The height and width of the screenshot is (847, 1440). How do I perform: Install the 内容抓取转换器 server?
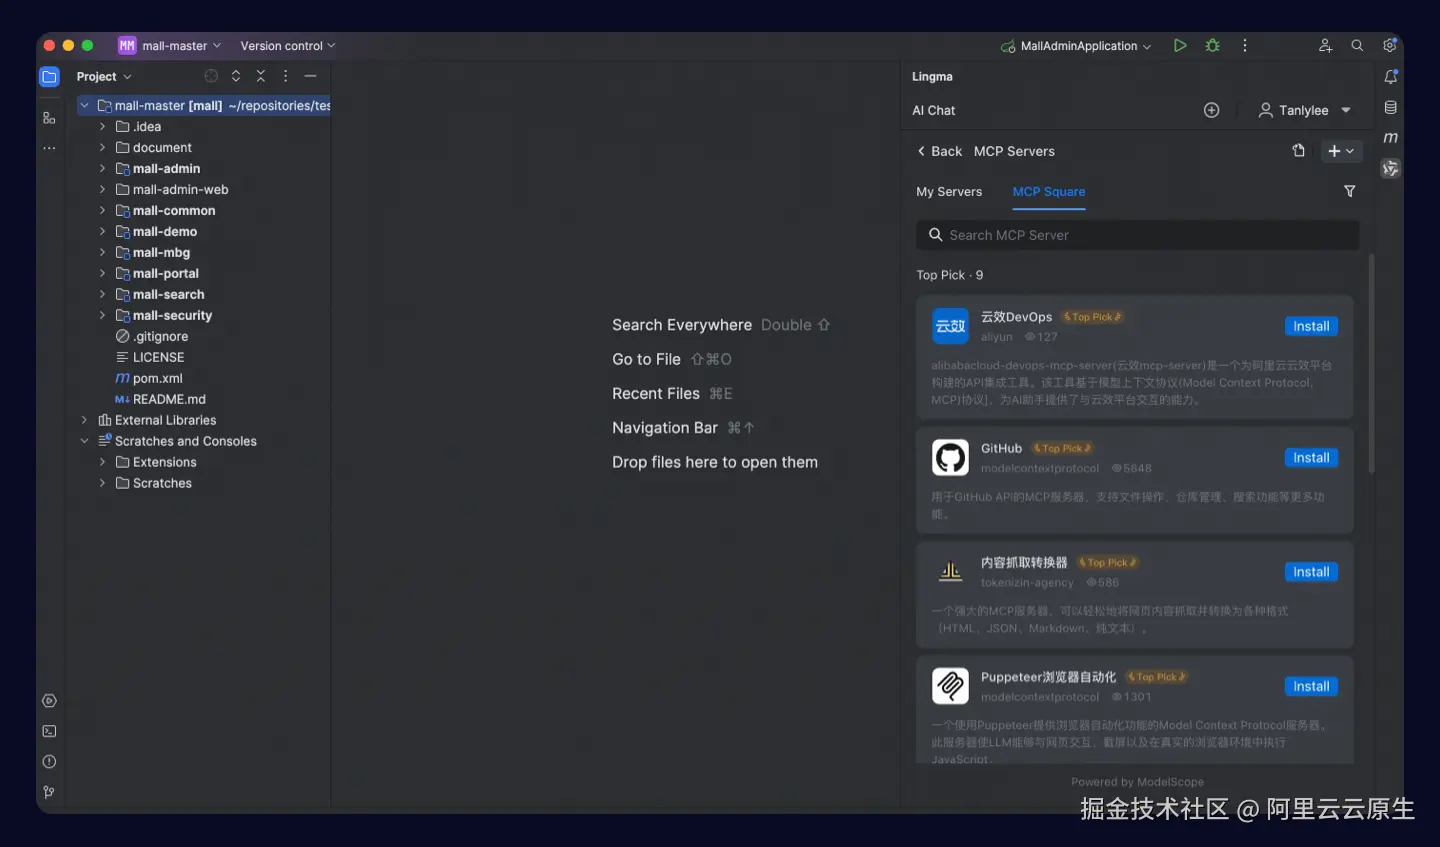tap(1311, 572)
